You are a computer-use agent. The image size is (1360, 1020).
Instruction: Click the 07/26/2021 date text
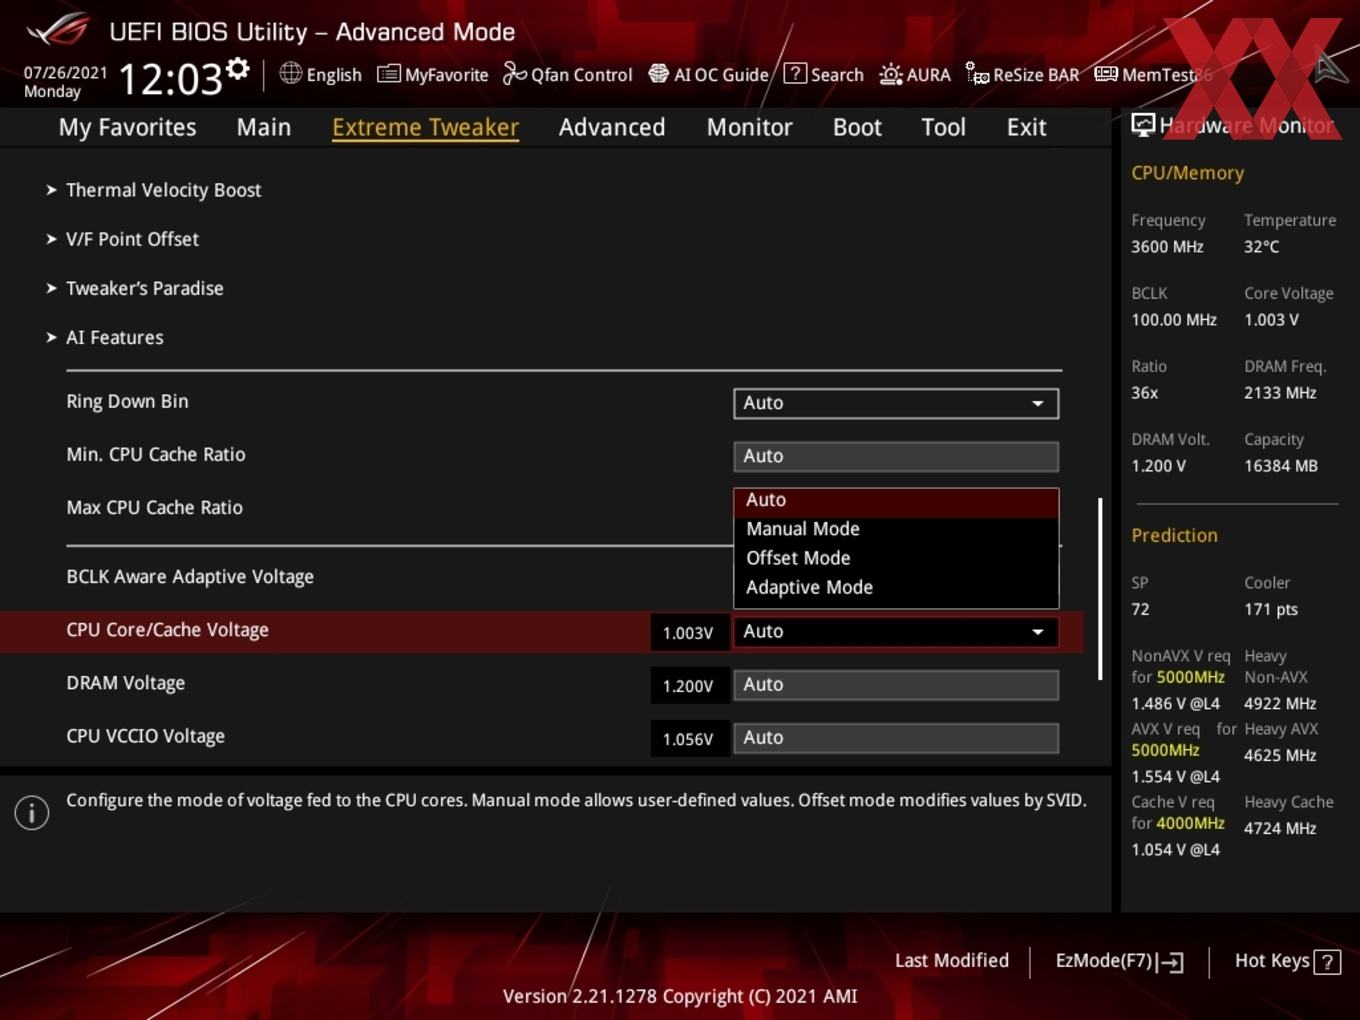tap(65, 73)
